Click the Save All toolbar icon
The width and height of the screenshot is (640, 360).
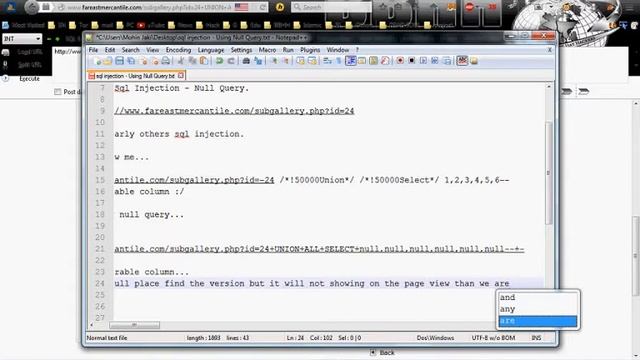[131, 61]
